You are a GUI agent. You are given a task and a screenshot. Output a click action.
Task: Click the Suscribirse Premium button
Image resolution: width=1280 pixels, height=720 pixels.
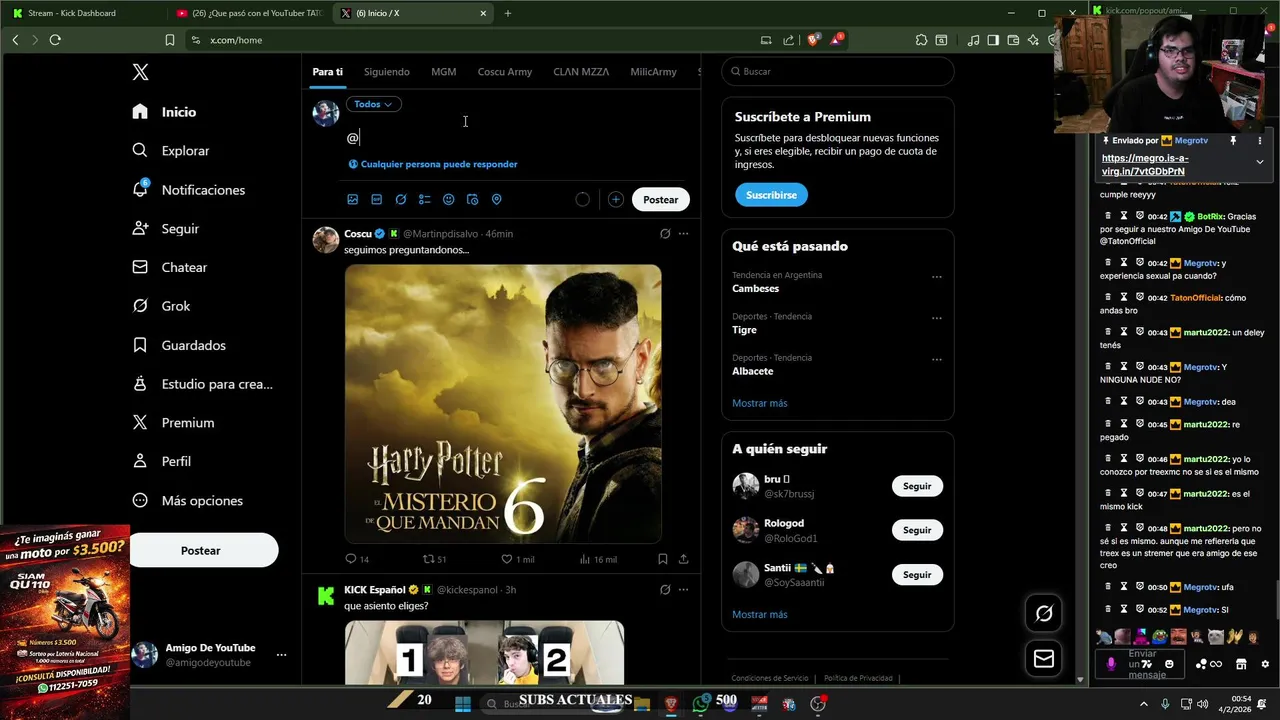772,195
